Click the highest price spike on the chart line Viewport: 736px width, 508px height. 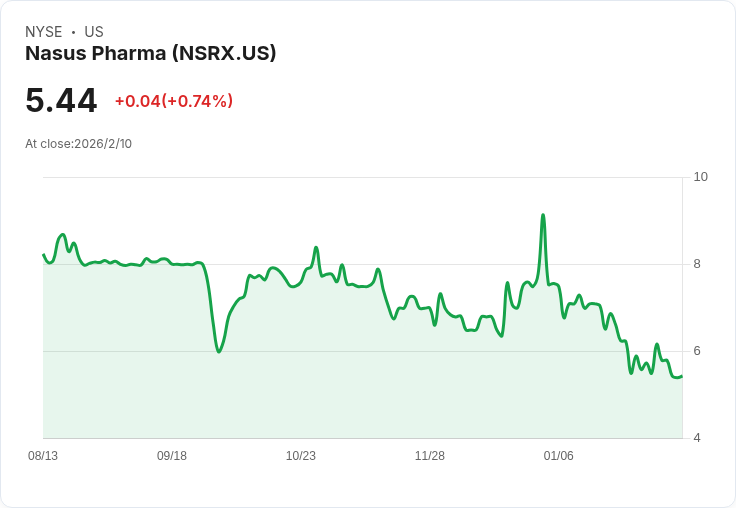(x=543, y=215)
